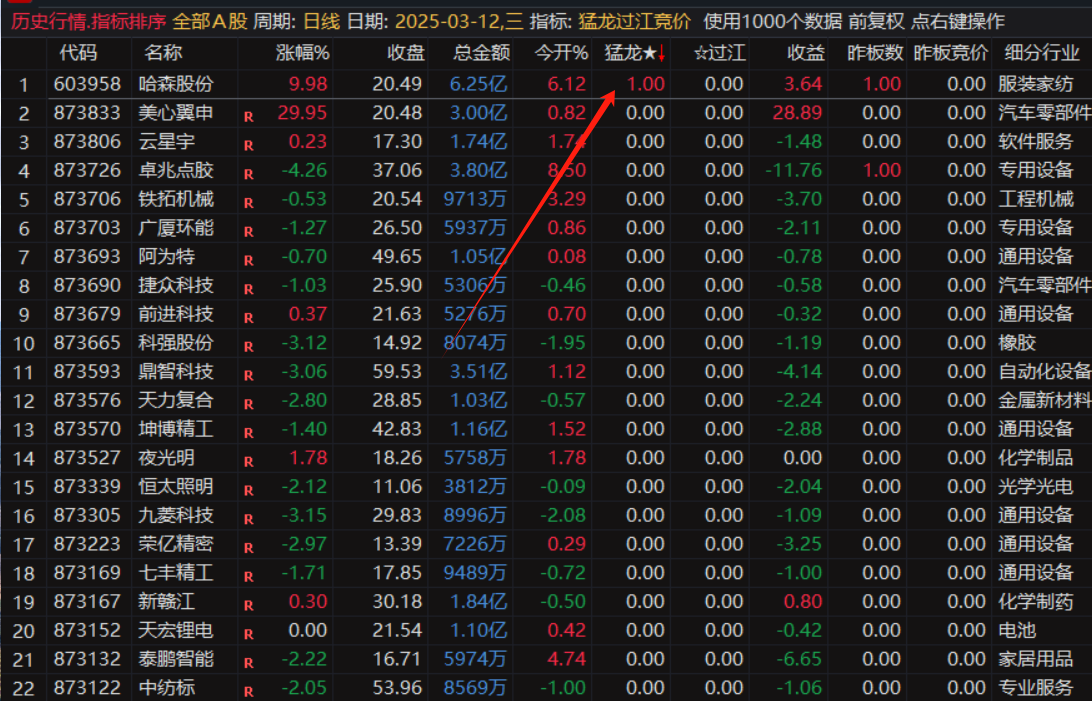Click the 细分行业 column header

pos(1041,53)
